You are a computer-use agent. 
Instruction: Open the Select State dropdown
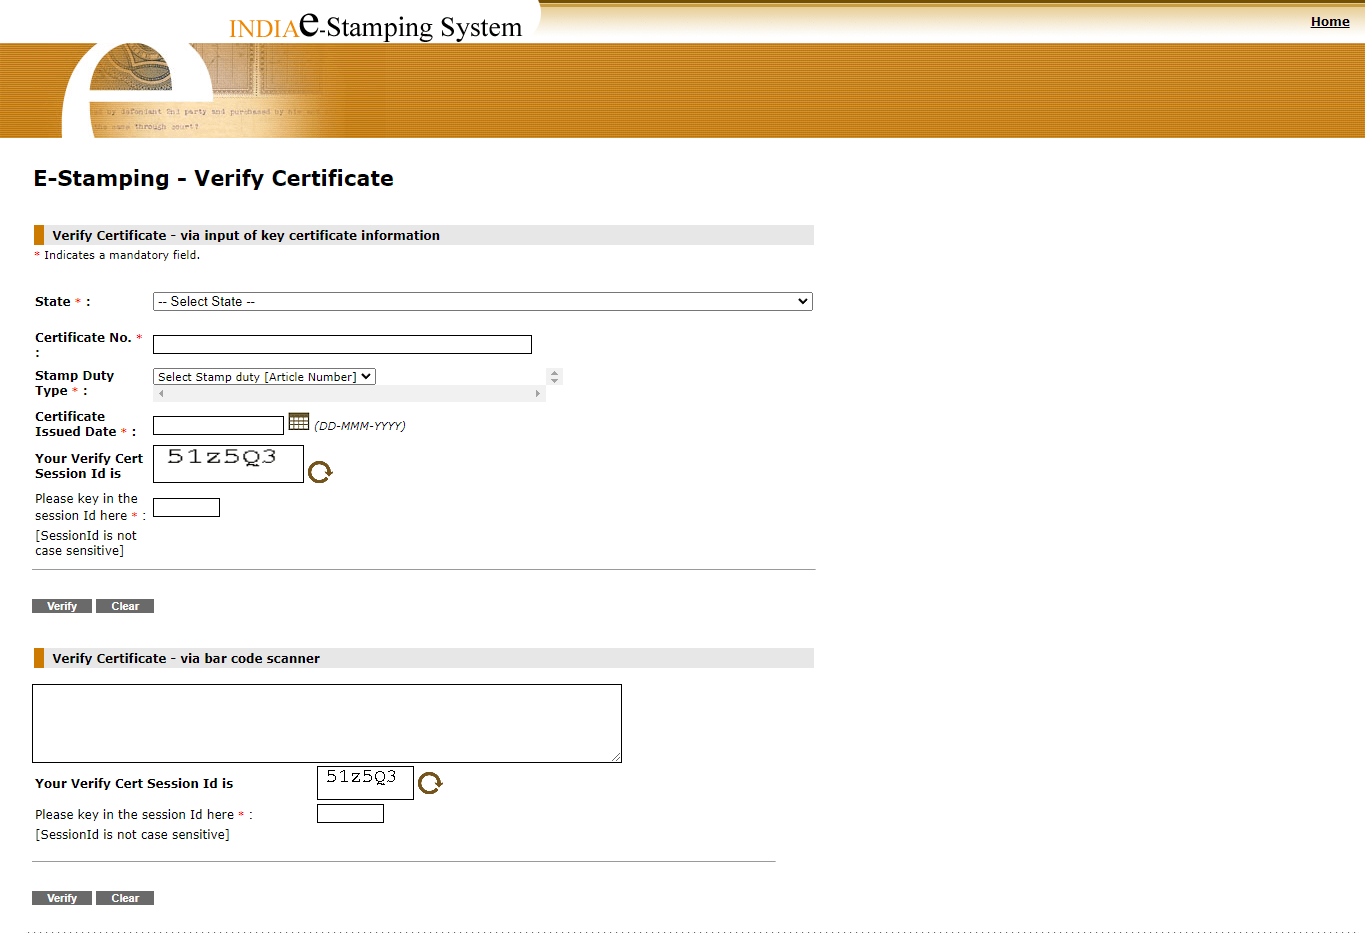coord(482,301)
